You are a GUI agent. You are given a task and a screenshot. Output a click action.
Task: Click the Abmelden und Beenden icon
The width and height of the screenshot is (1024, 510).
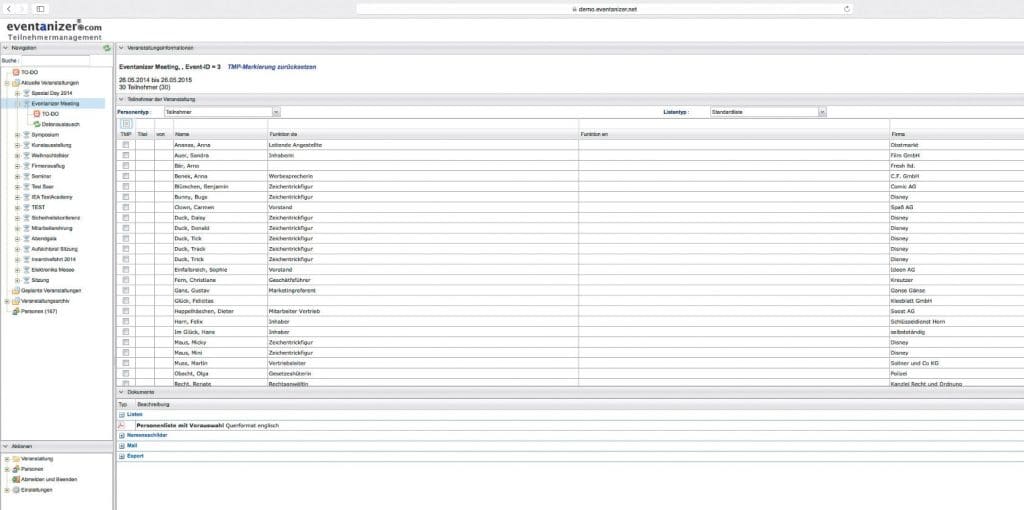click(x=16, y=479)
